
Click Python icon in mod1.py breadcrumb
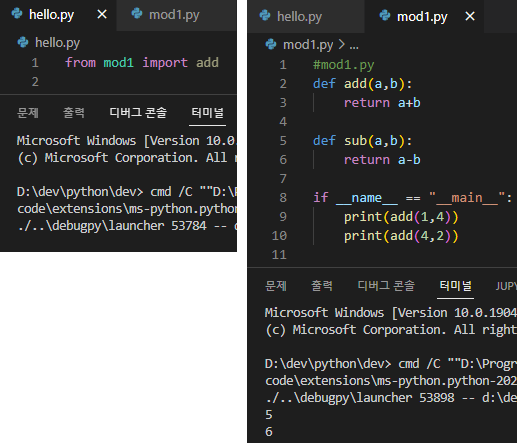[271, 44]
